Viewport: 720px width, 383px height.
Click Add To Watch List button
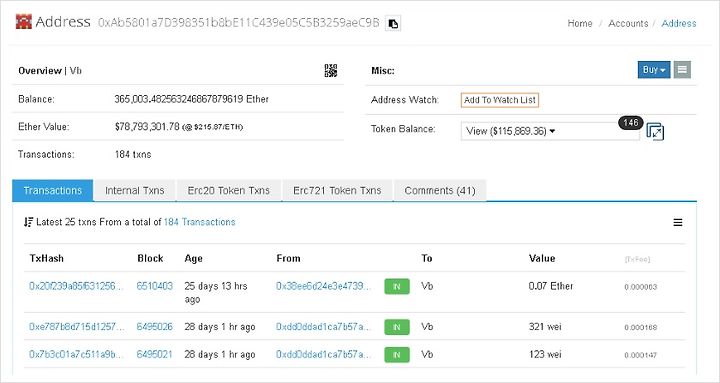pos(500,100)
